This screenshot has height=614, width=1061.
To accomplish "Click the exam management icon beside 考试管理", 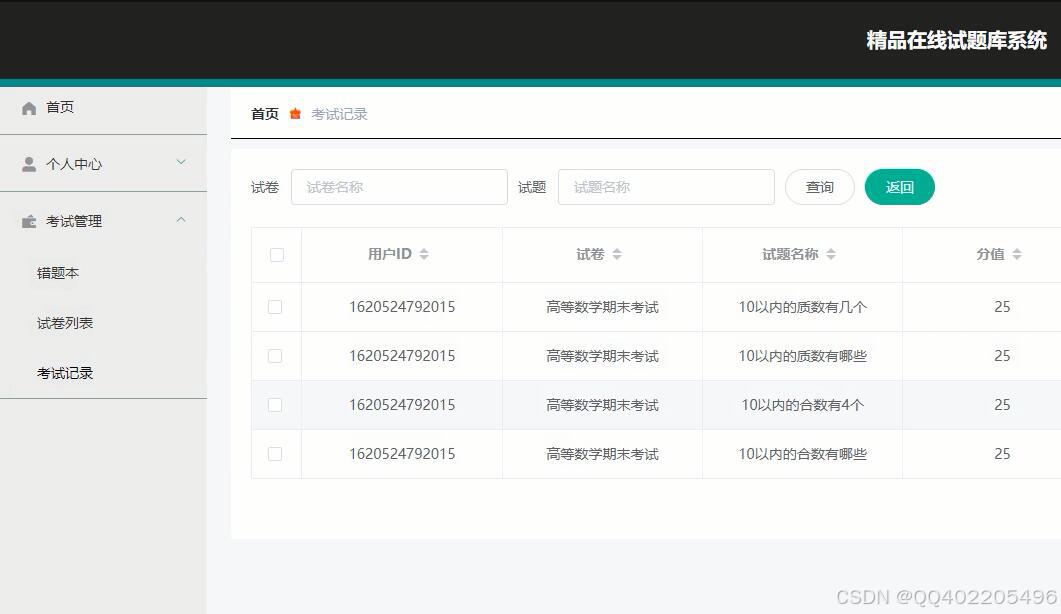I will click(x=29, y=221).
